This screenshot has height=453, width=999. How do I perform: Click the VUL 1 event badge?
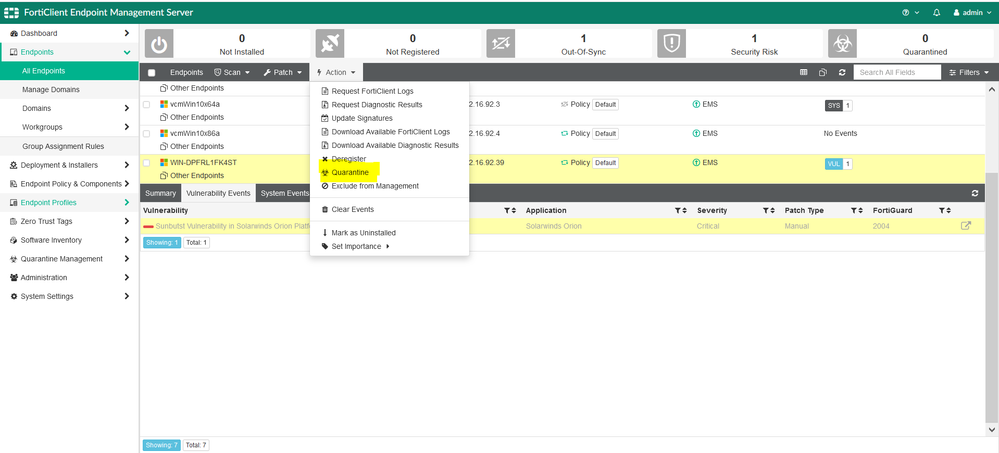point(838,164)
